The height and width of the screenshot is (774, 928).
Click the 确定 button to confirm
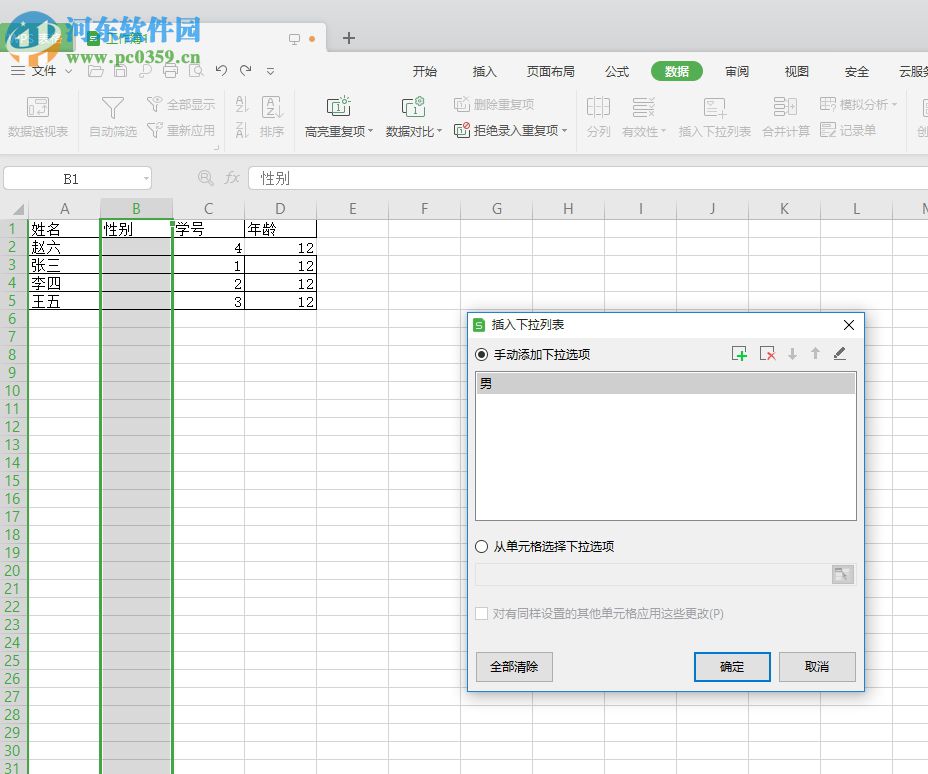click(732, 667)
